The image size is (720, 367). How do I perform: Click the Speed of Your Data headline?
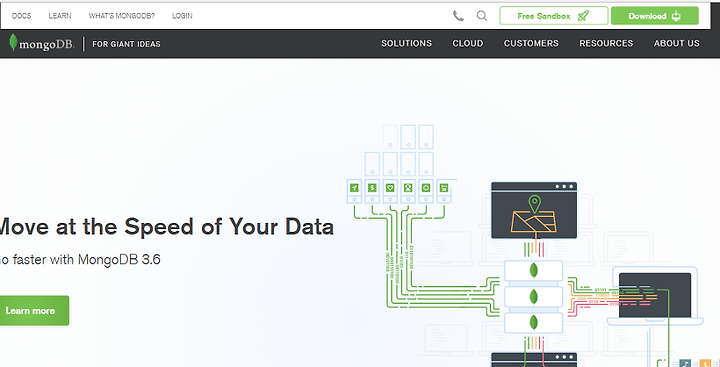point(166,227)
